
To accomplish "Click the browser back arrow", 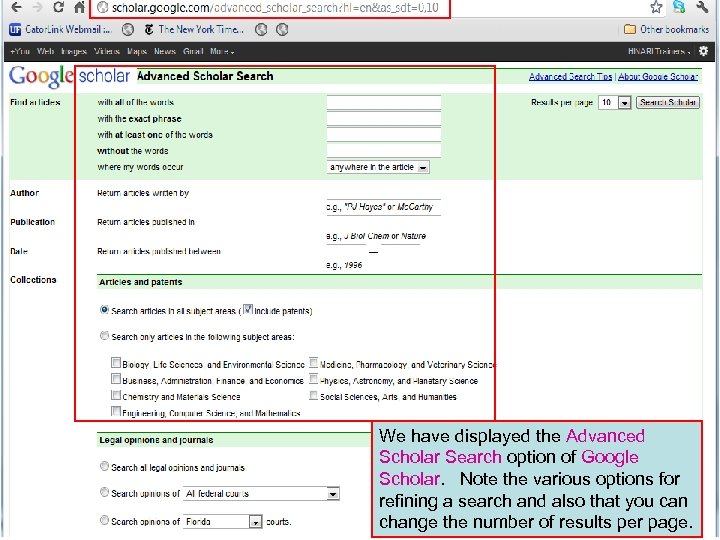I will click(x=17, y=7).
